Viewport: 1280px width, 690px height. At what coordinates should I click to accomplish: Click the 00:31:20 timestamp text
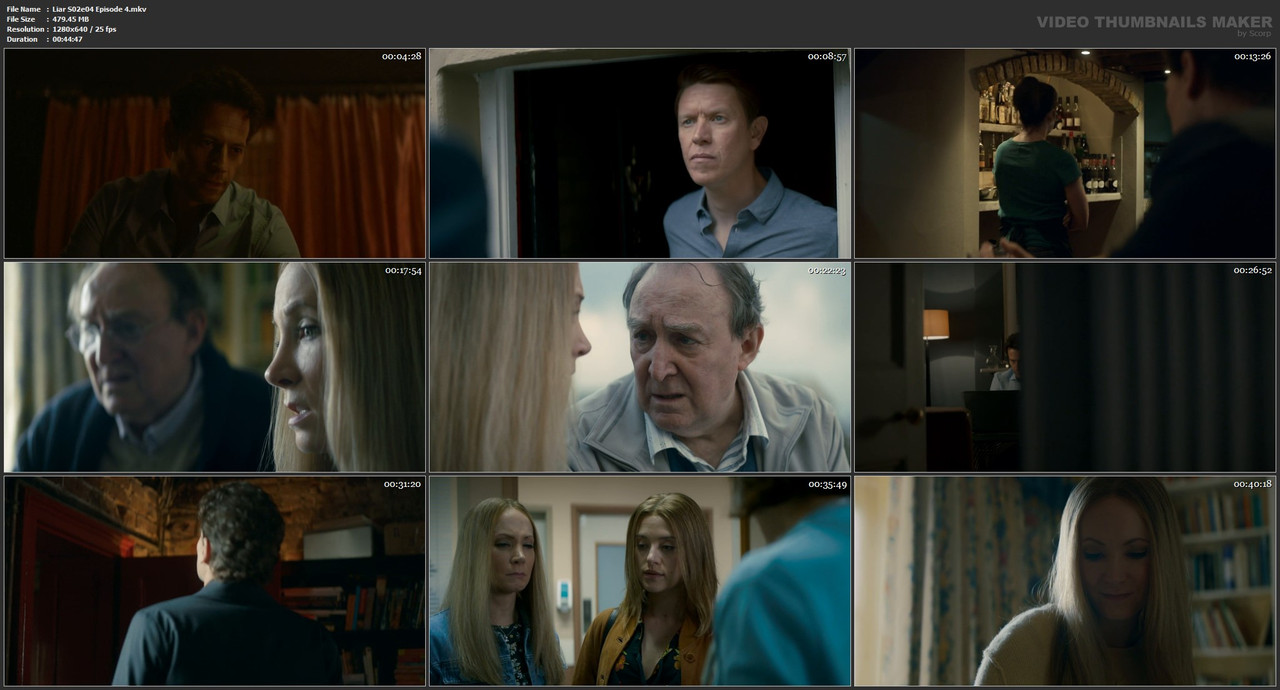tap(401, 484)
